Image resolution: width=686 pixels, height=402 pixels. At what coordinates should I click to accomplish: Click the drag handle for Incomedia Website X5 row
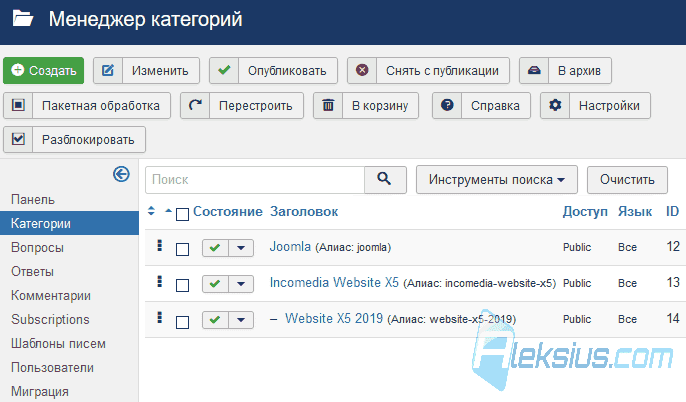pyautogui.click(x=160, y=281)
